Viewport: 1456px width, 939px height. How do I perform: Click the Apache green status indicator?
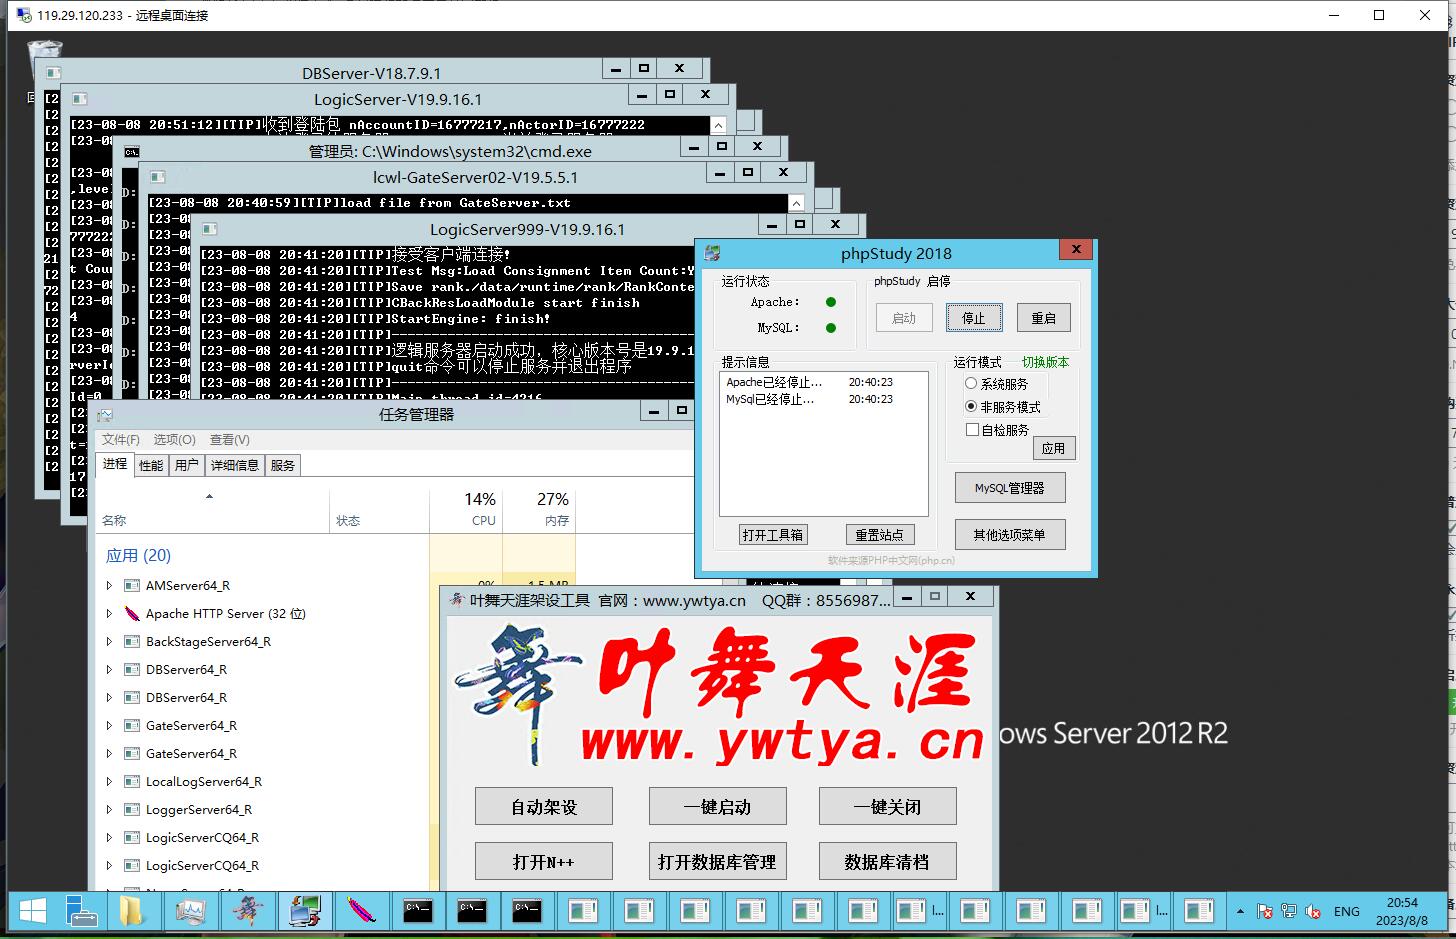(x=831, y=302)
